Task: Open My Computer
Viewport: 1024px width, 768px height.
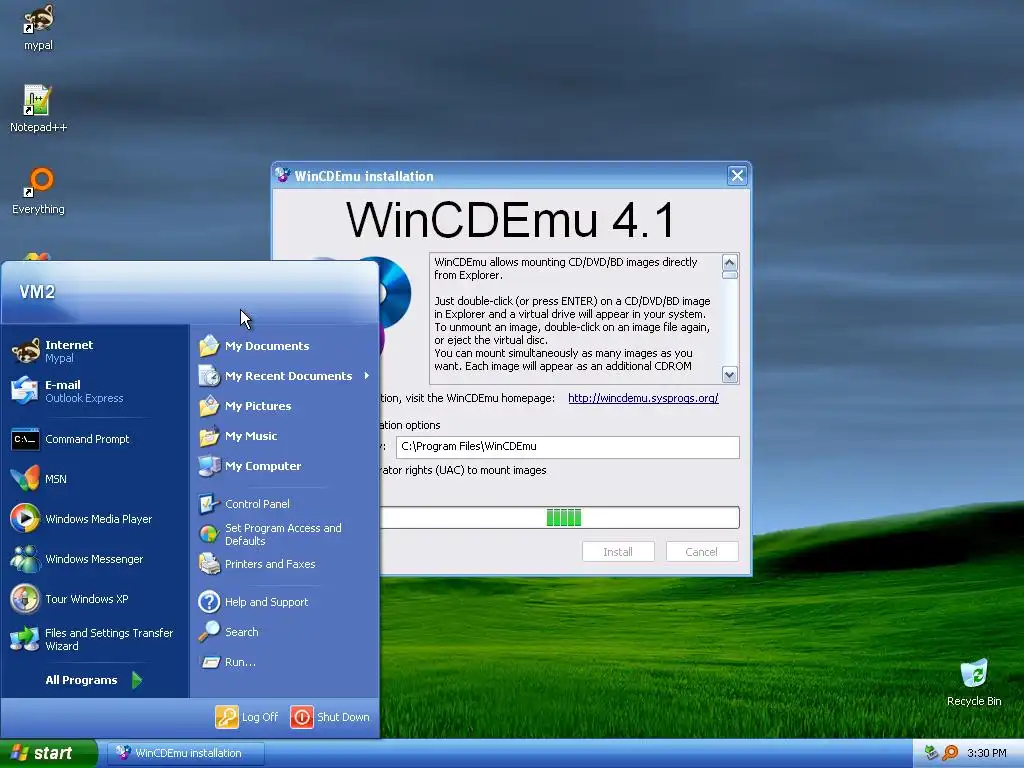Action: (x=285, y=466)
